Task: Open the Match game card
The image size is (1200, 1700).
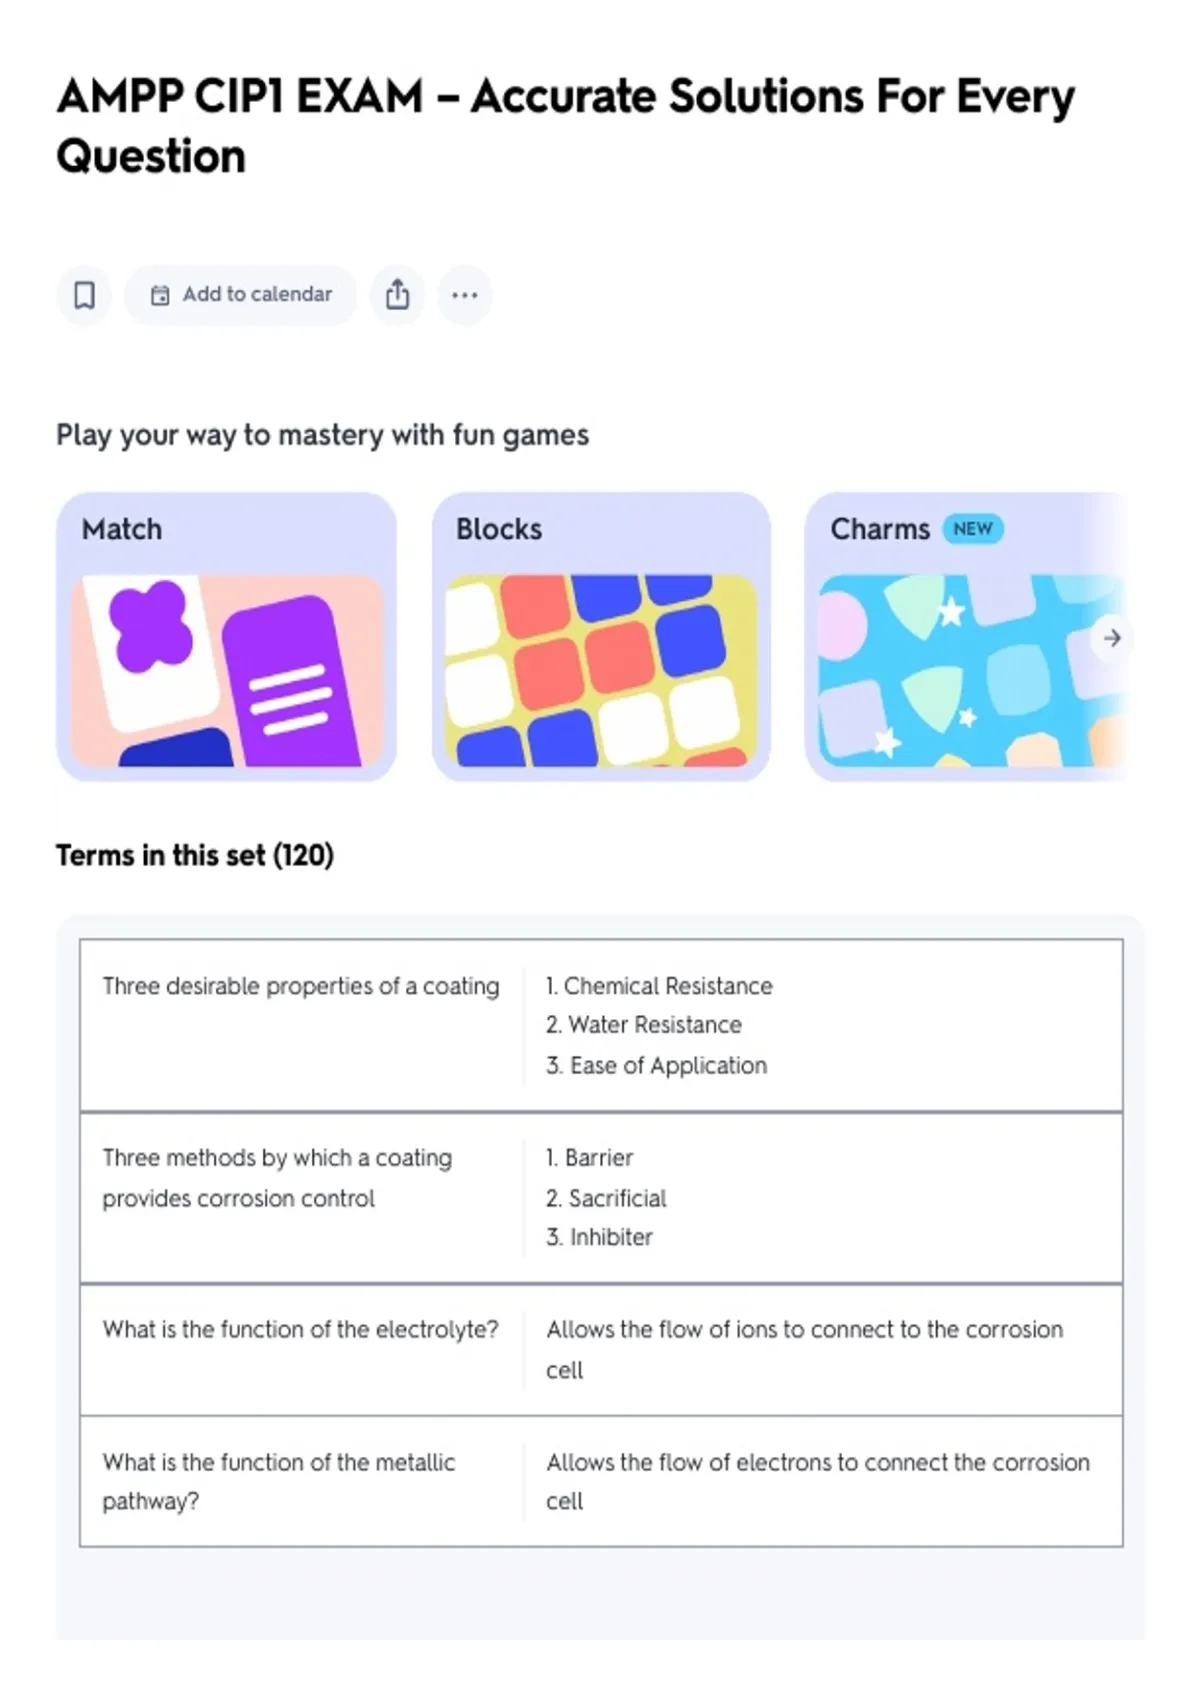Action: click(227, 636)
